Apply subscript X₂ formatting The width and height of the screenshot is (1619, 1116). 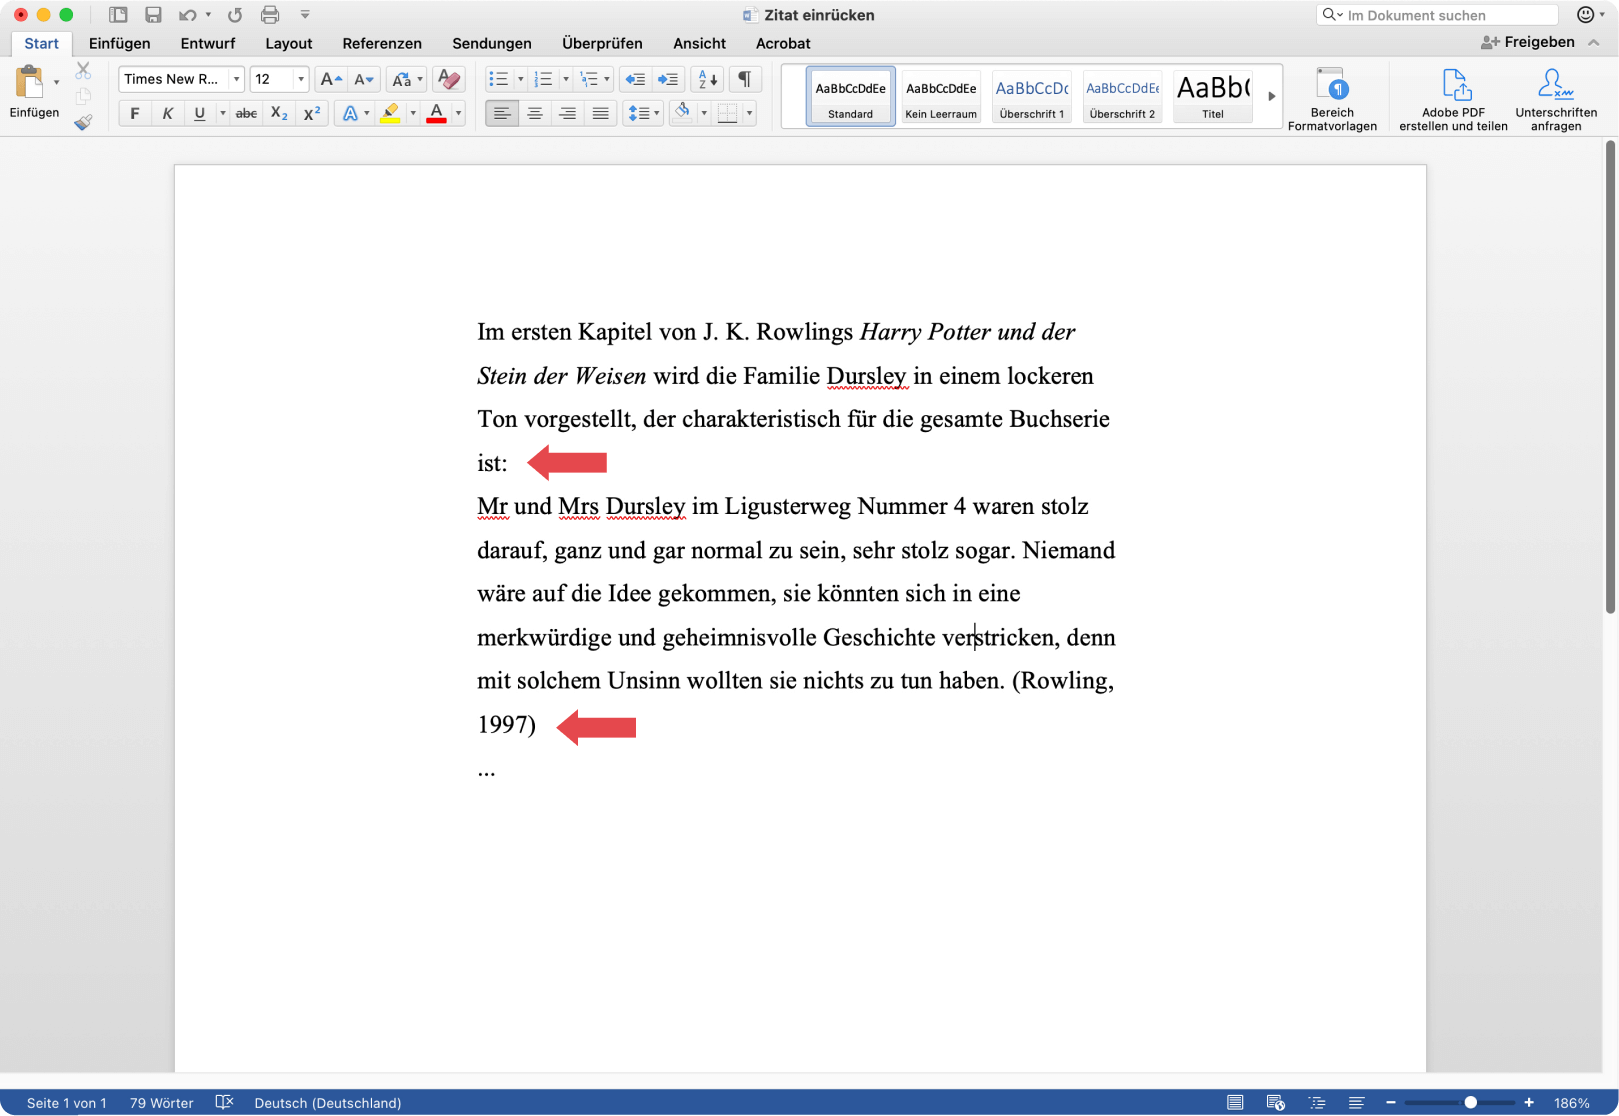click(279, 113)
